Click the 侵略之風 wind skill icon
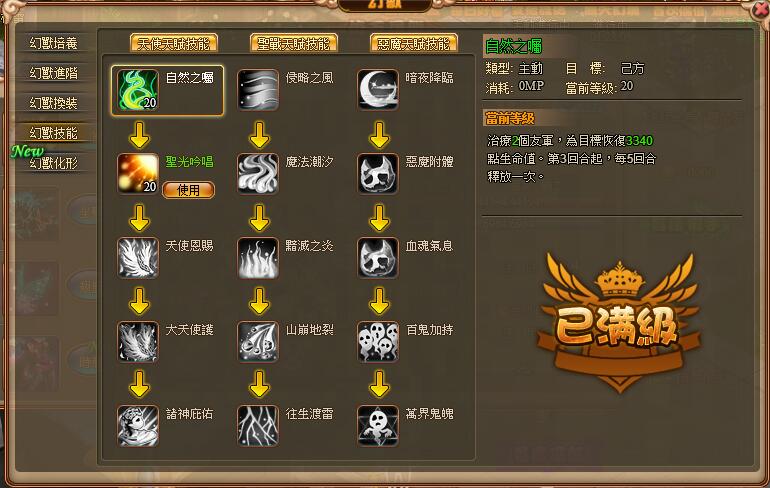This screenshot has width=770, height=488. [258, 90]
